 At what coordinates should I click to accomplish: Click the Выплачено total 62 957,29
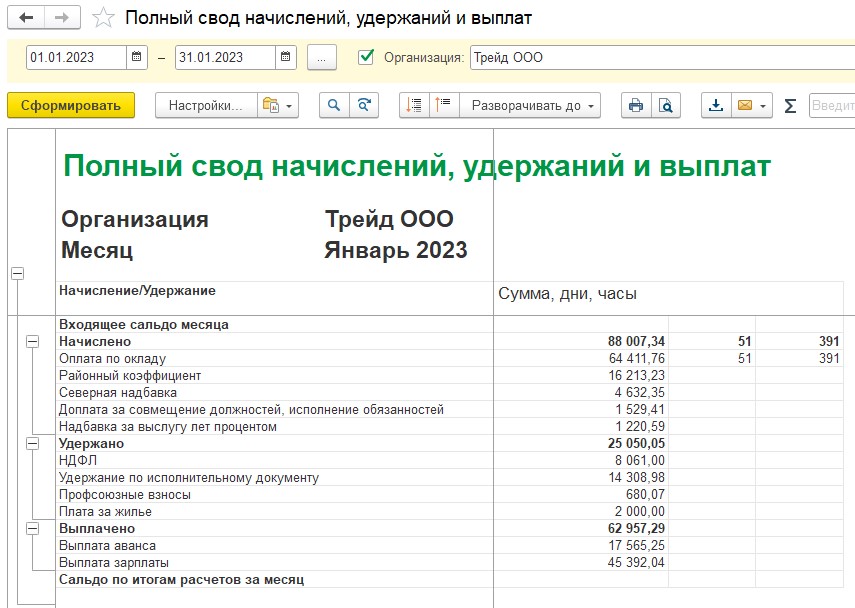coord(636,529)
